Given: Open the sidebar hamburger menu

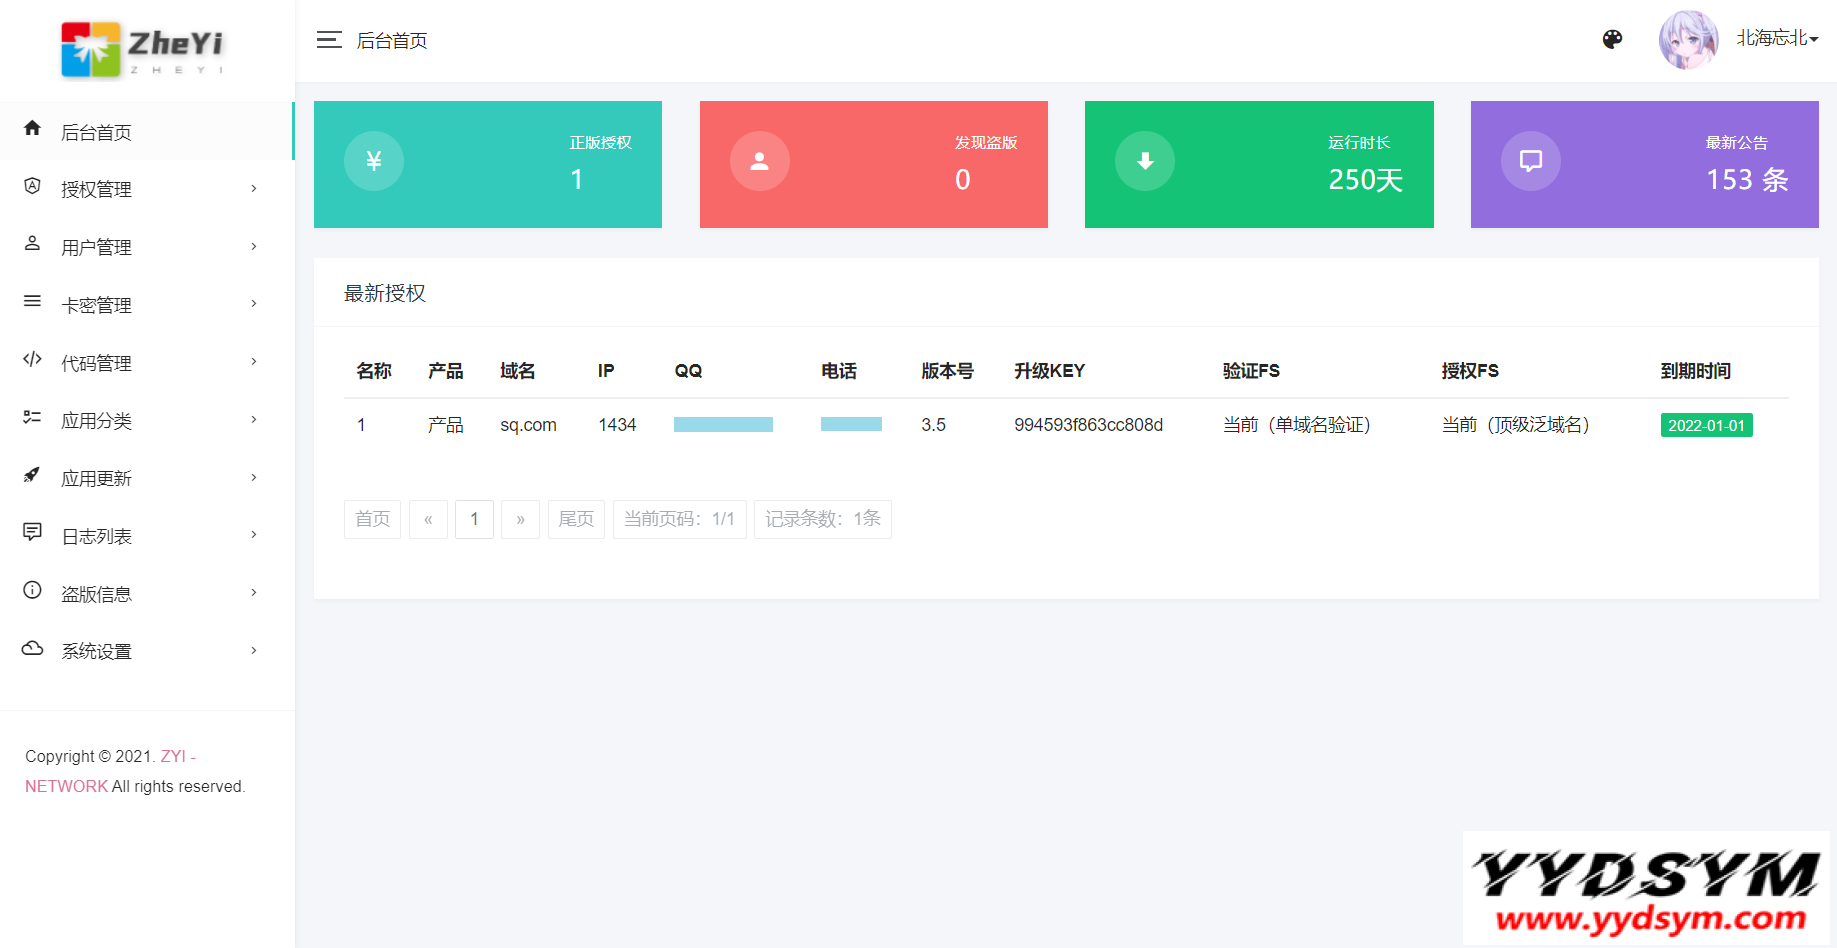Looking at the screenshot, I should [x=328, y=40].
